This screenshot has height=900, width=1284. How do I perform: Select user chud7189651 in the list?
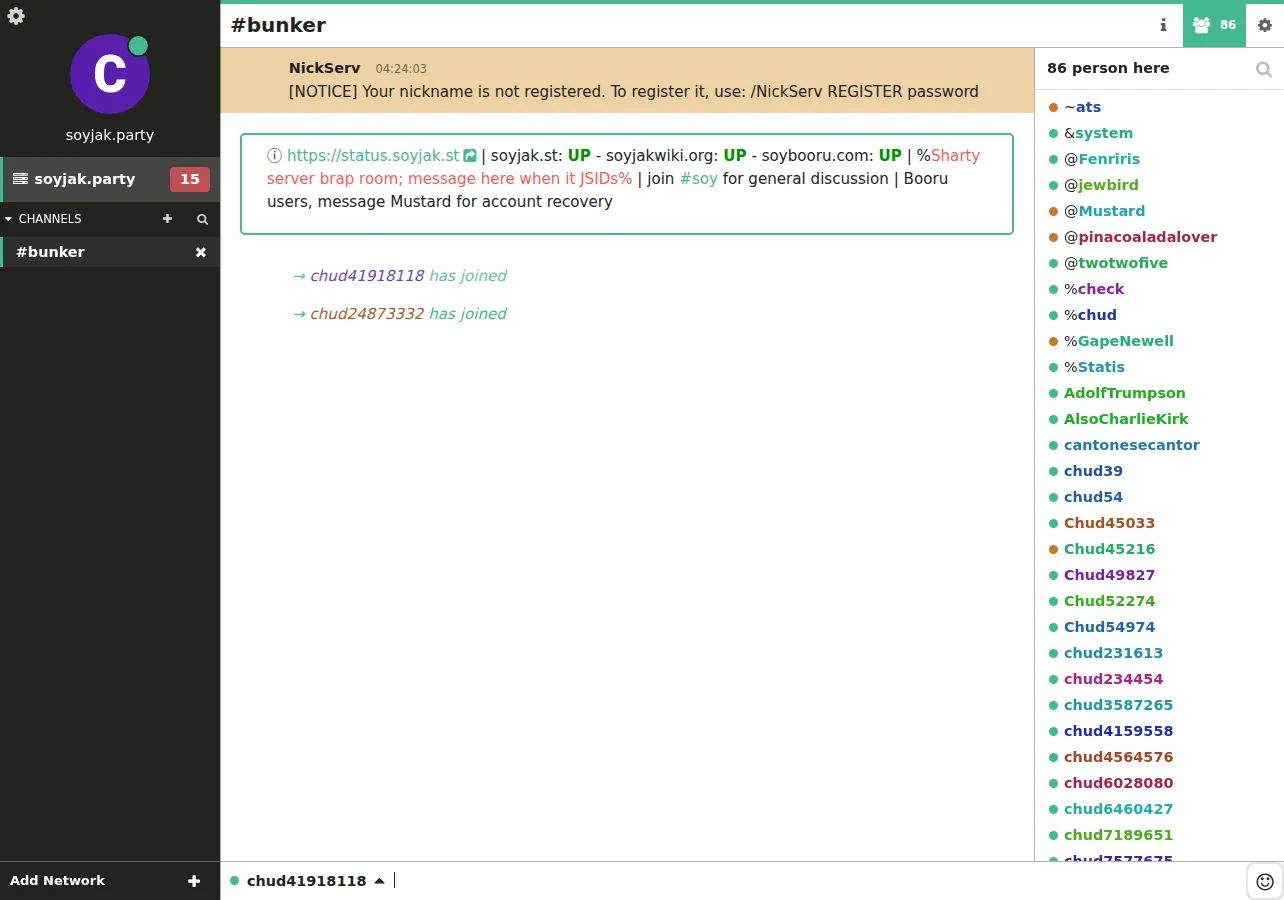(1118, 835)
